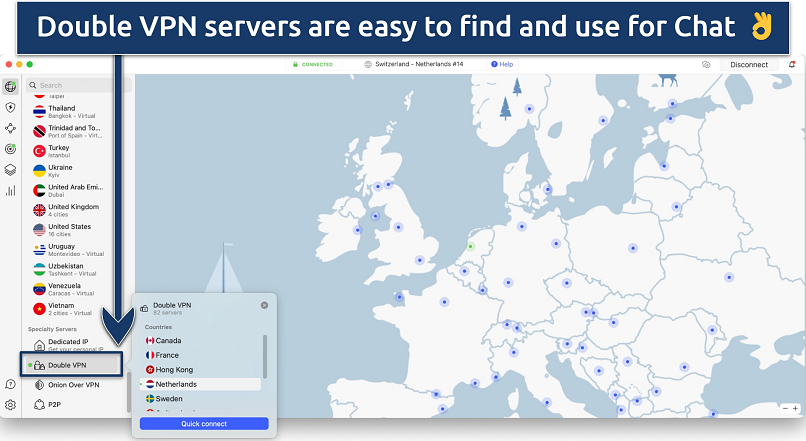Click the 'Thailand' country name
Image resolution: width=806 pixels, height=441 pixels.
pos(62,108)
